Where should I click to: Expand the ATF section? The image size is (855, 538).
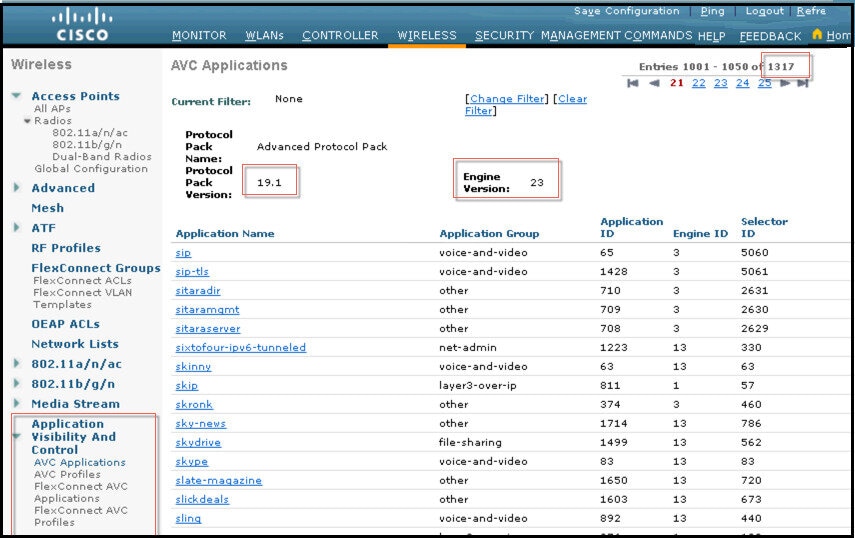click(x=16, y=227)
